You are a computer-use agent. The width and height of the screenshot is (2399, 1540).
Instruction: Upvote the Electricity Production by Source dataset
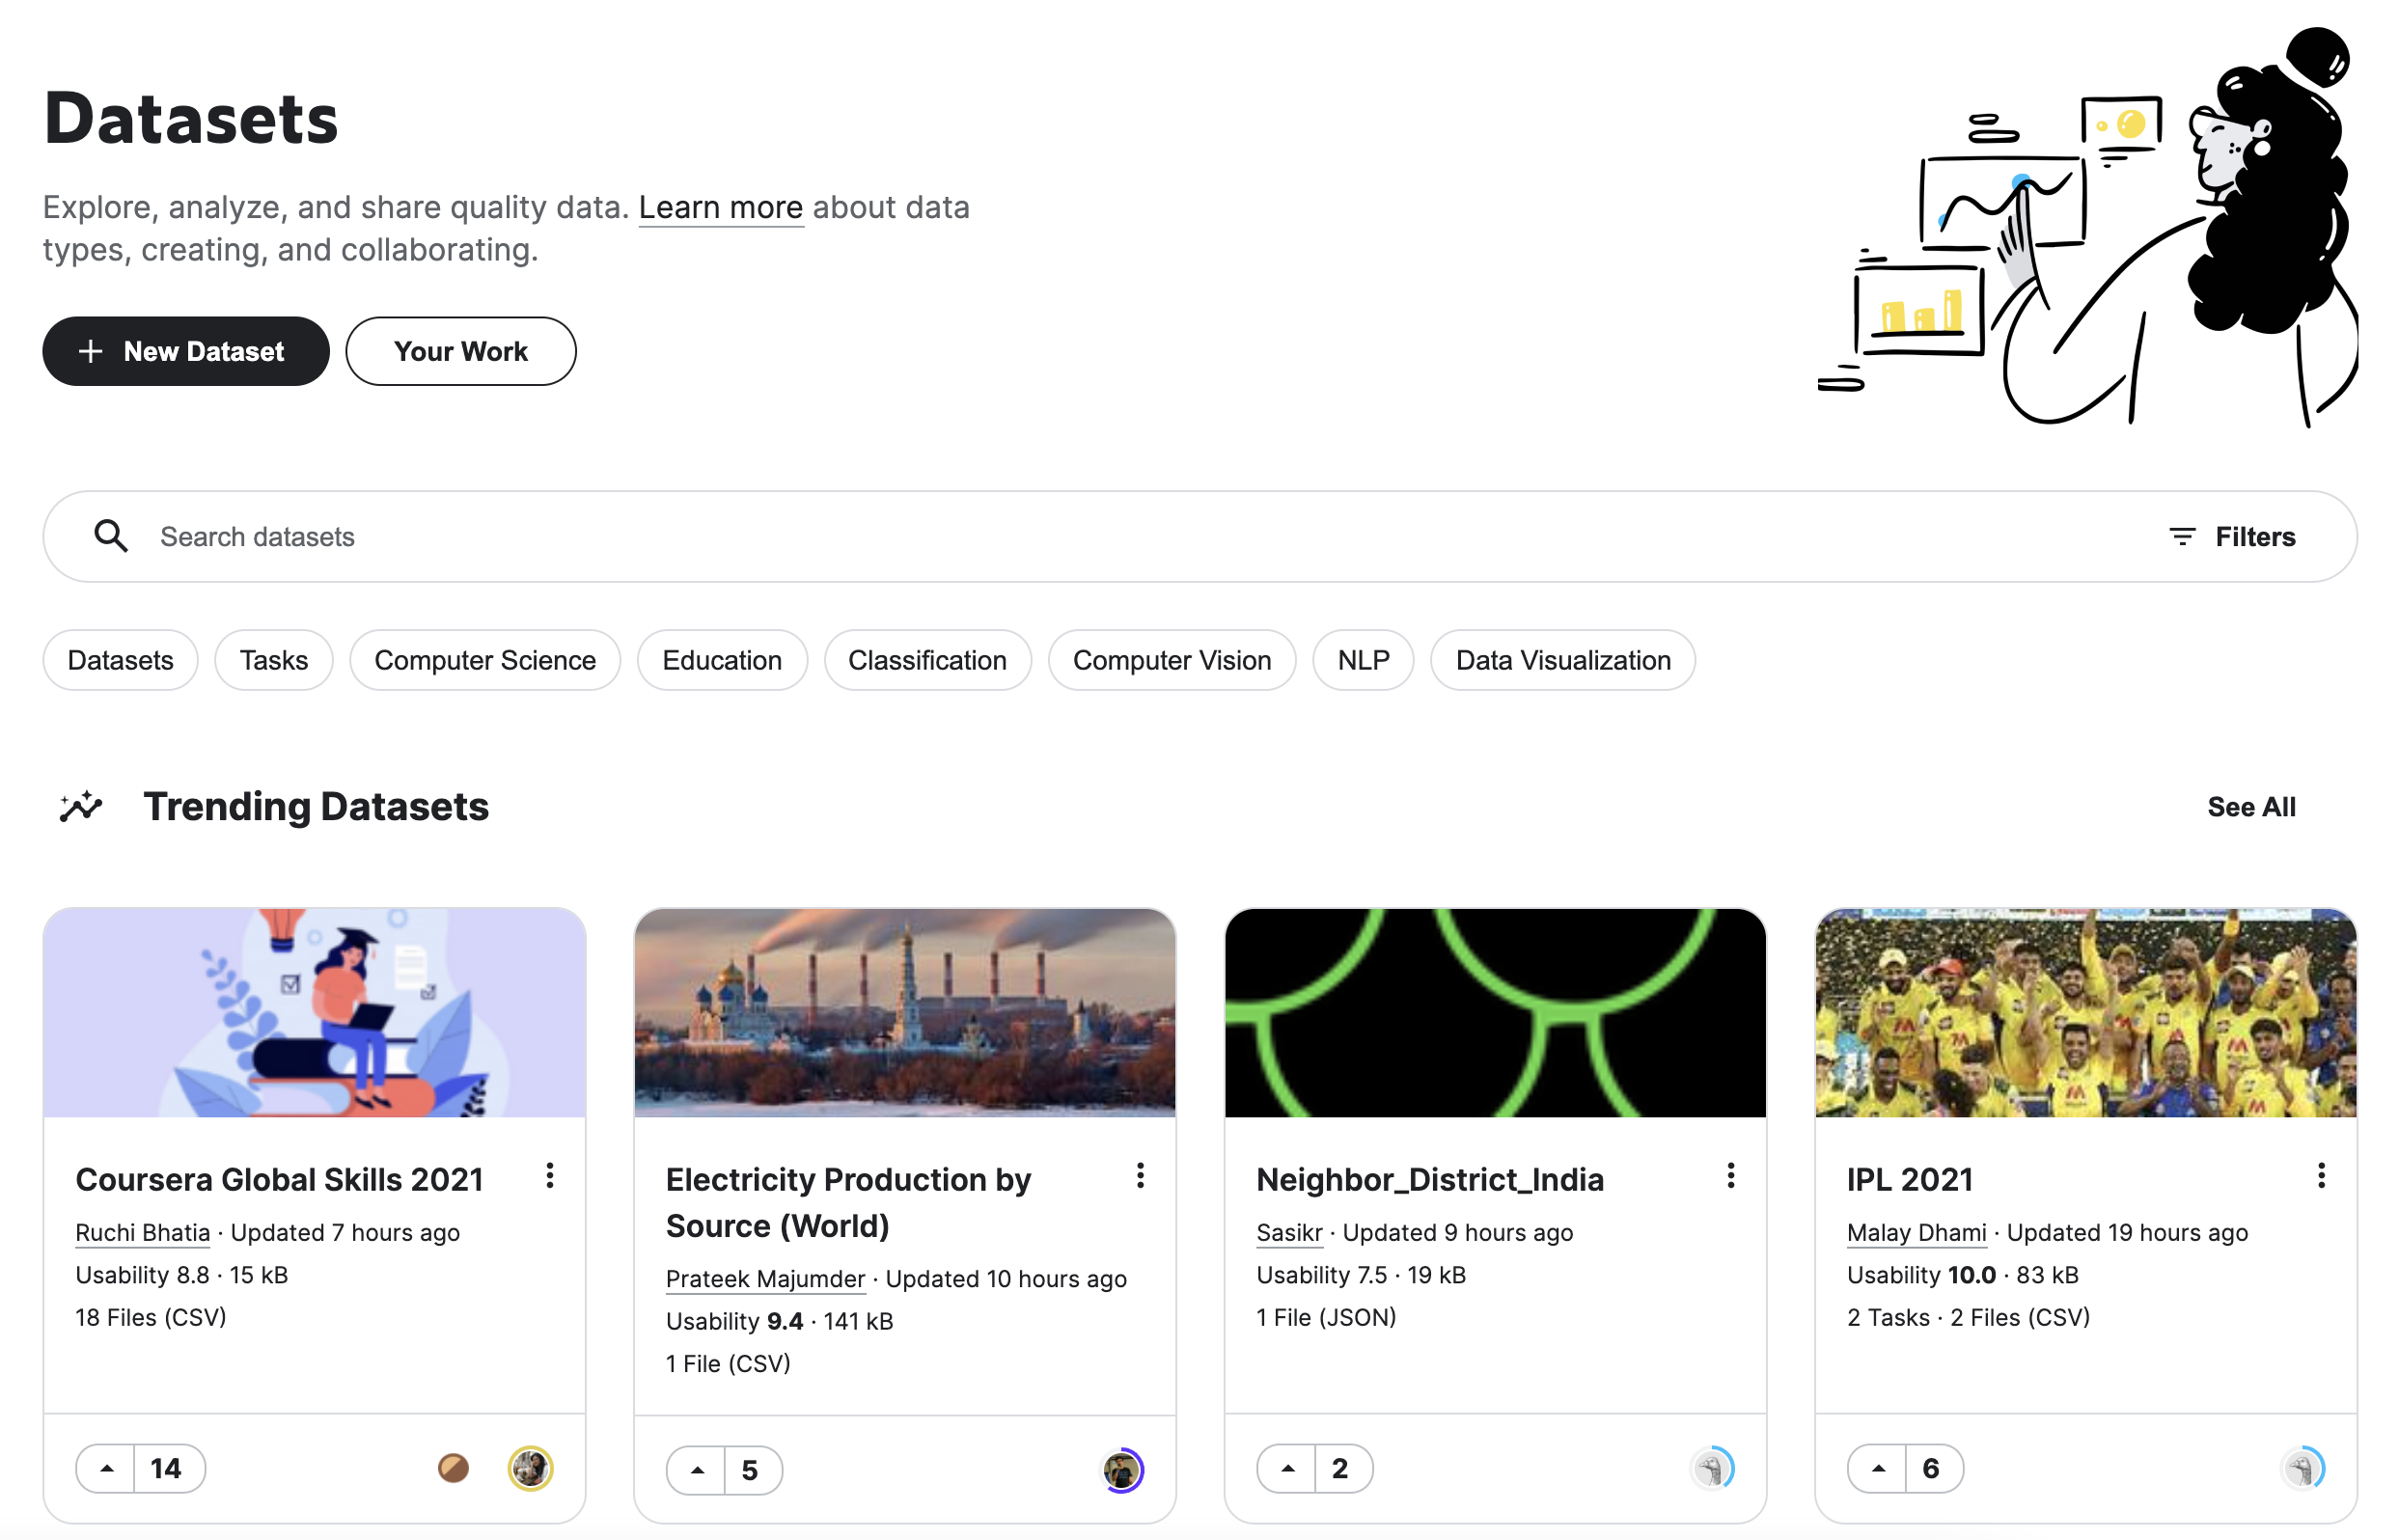coord(697,1470)
